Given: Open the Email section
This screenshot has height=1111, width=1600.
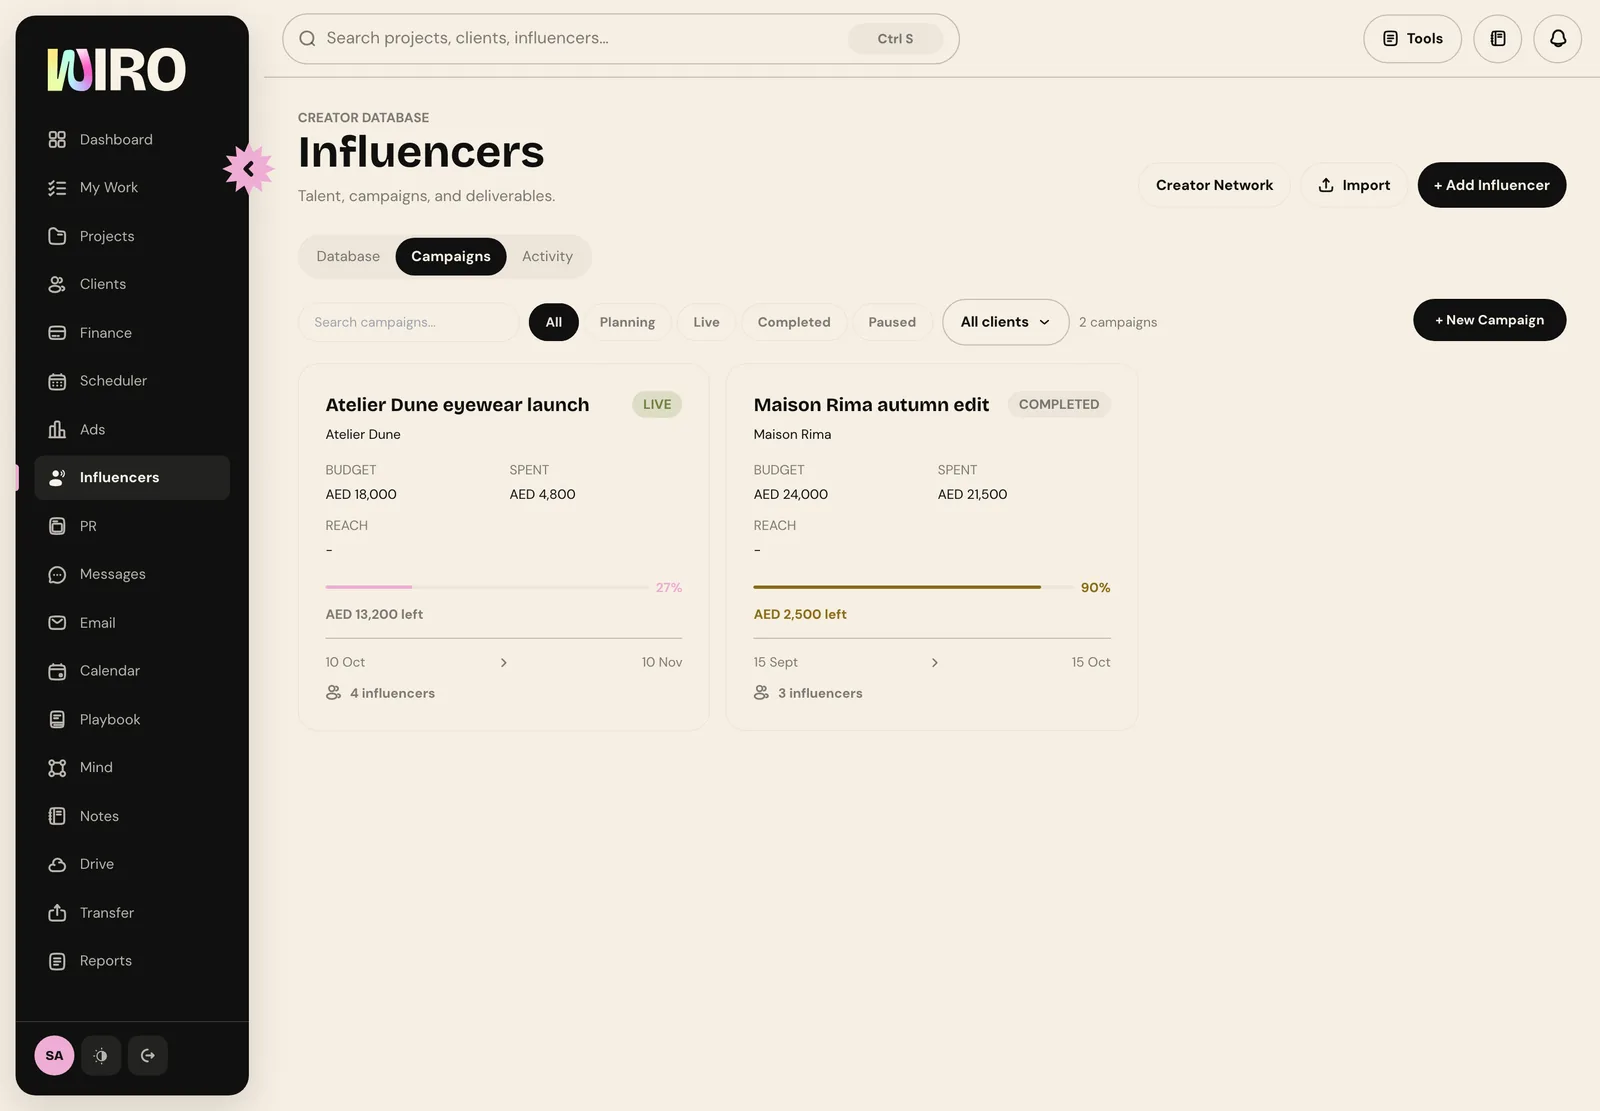Looking at the screenshot, I should [132, 623].
